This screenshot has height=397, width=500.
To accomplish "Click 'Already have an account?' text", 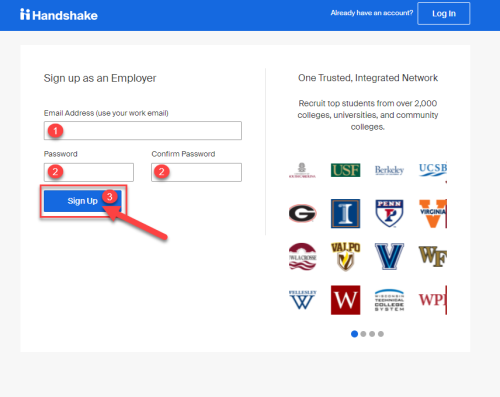I will [x=372, y=13].
